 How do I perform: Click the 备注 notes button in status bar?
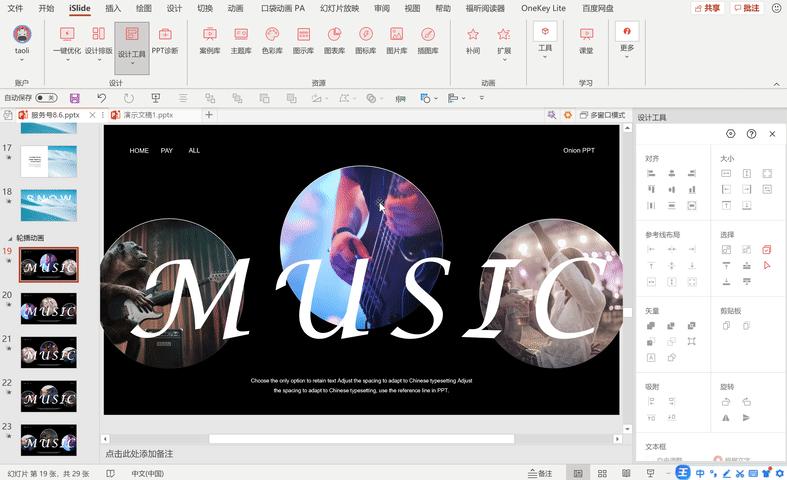click(x=540, y=473)
